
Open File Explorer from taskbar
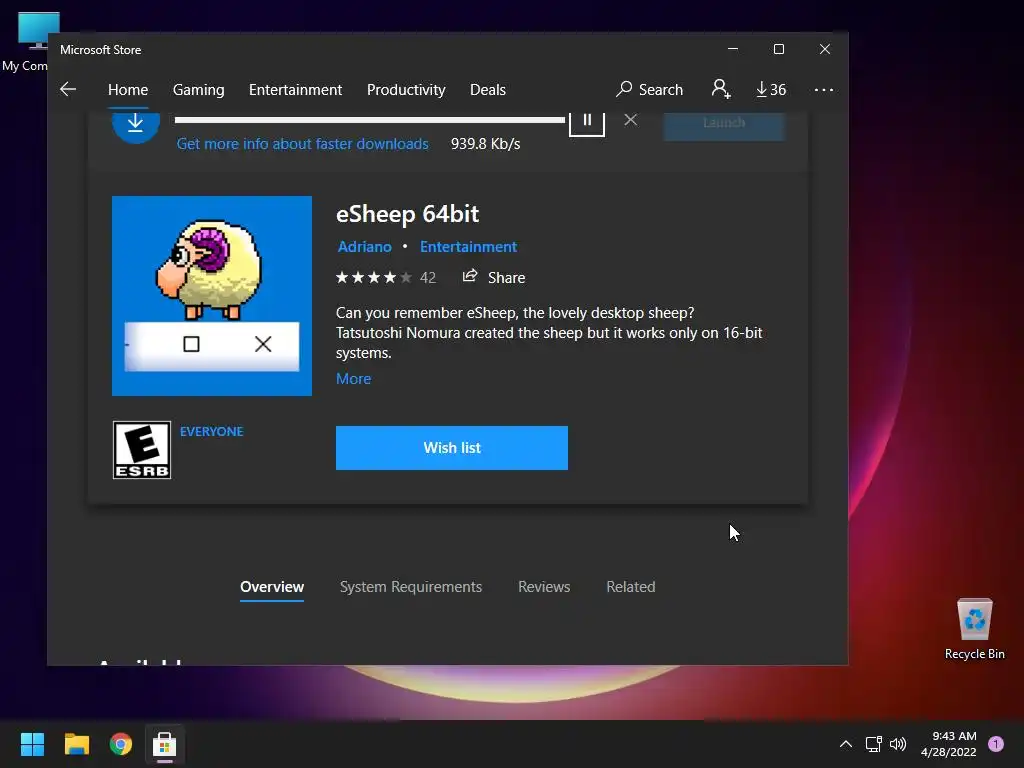coord(76,744)
